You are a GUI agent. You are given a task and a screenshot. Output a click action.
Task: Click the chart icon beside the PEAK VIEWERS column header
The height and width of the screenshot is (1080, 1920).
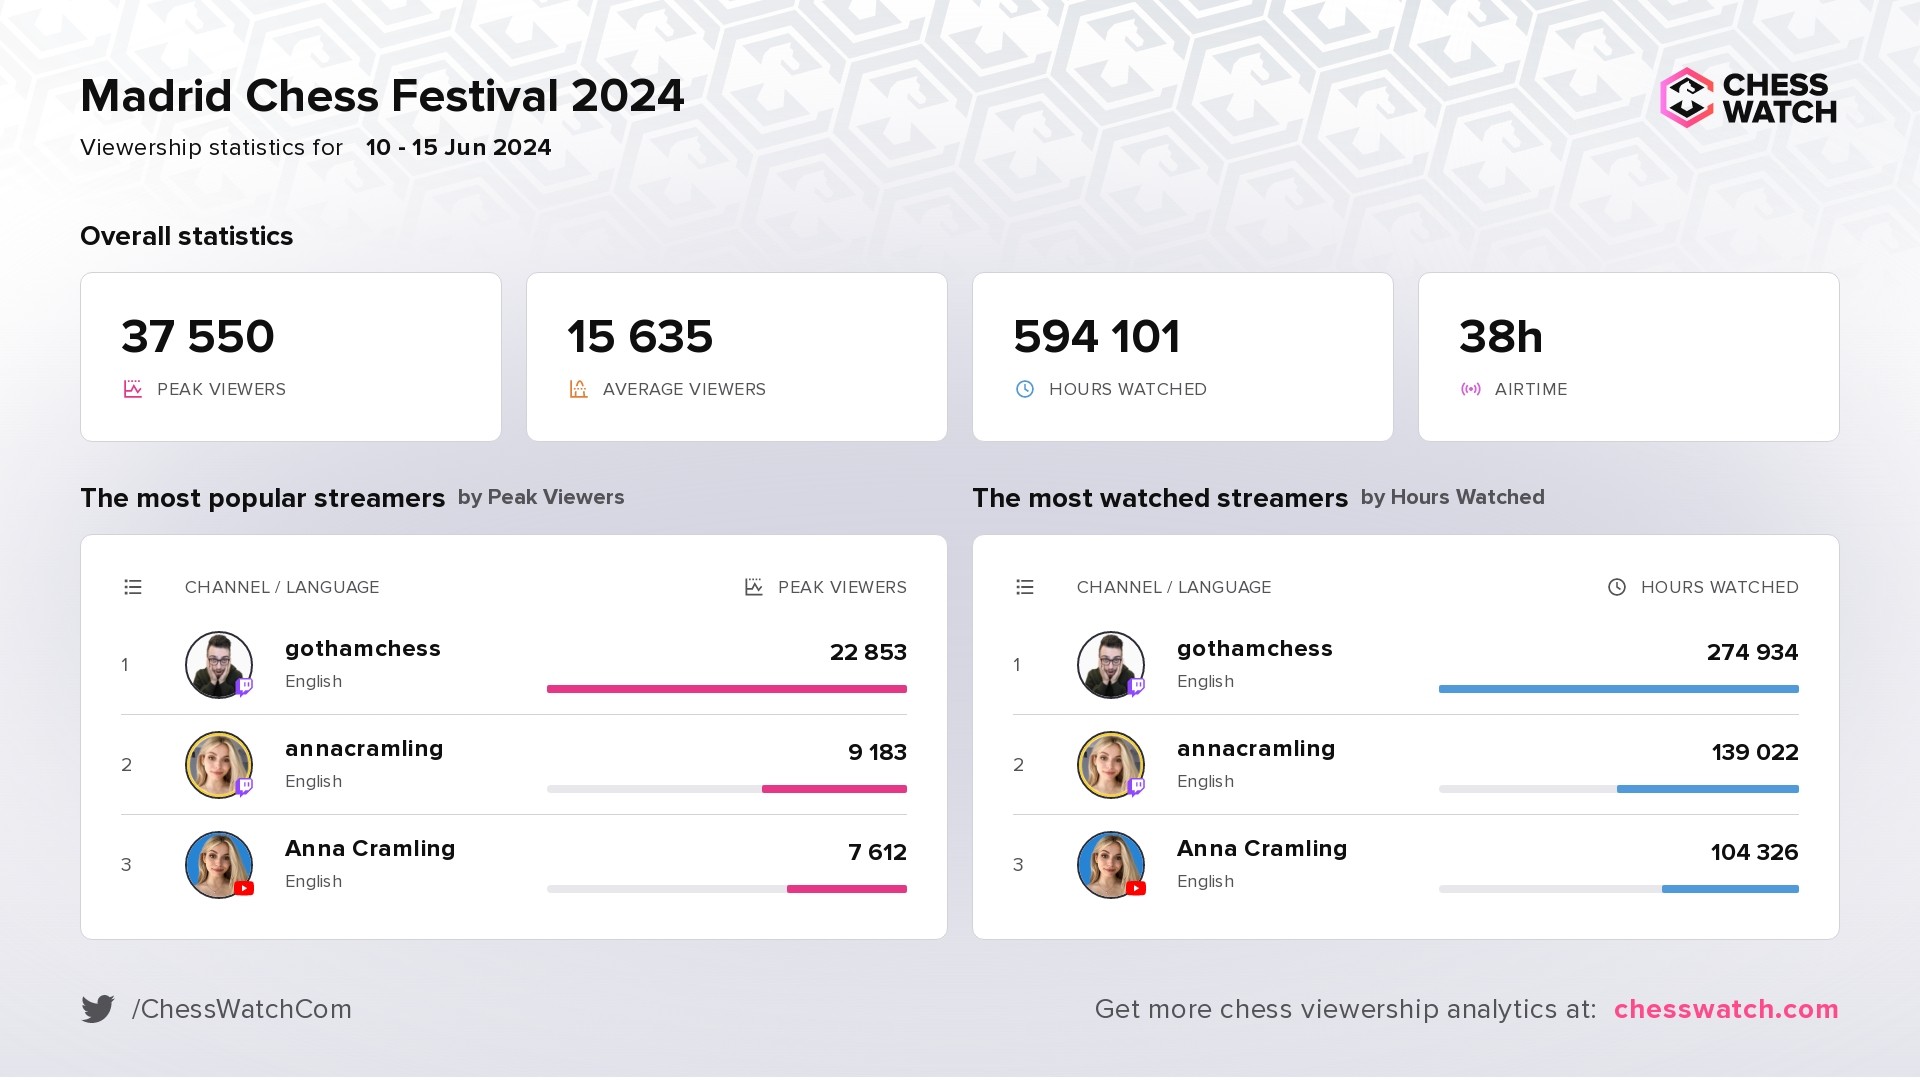pyautogui.click(x=754, y=587)
